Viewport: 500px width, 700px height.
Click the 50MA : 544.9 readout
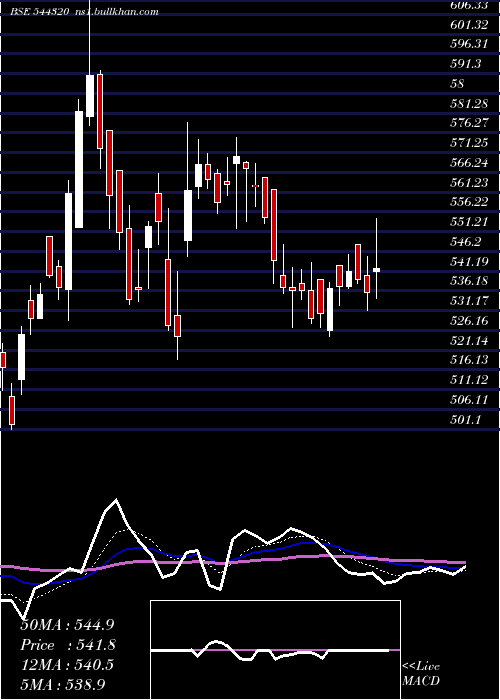click(67, 625)
